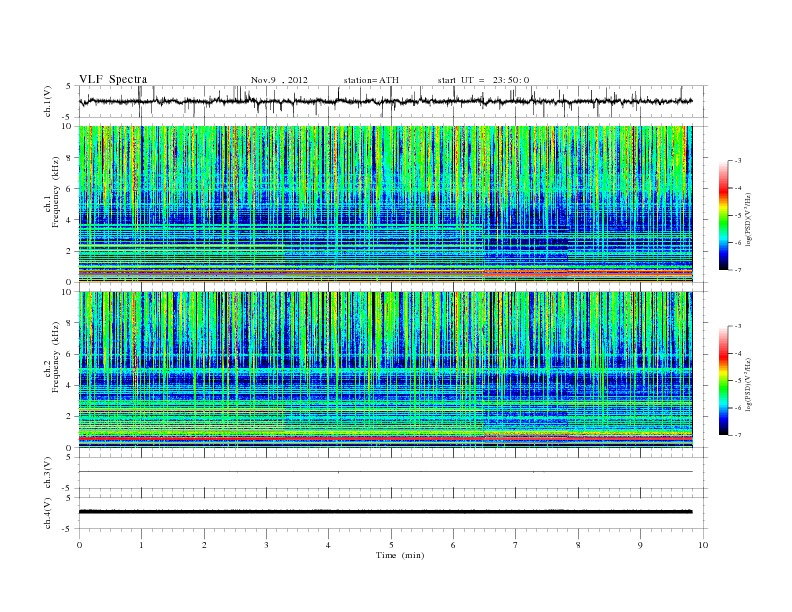Click the "7" minute tick label
The width and height of the screenshot is (792, 612).
click(x=516, y=545)
